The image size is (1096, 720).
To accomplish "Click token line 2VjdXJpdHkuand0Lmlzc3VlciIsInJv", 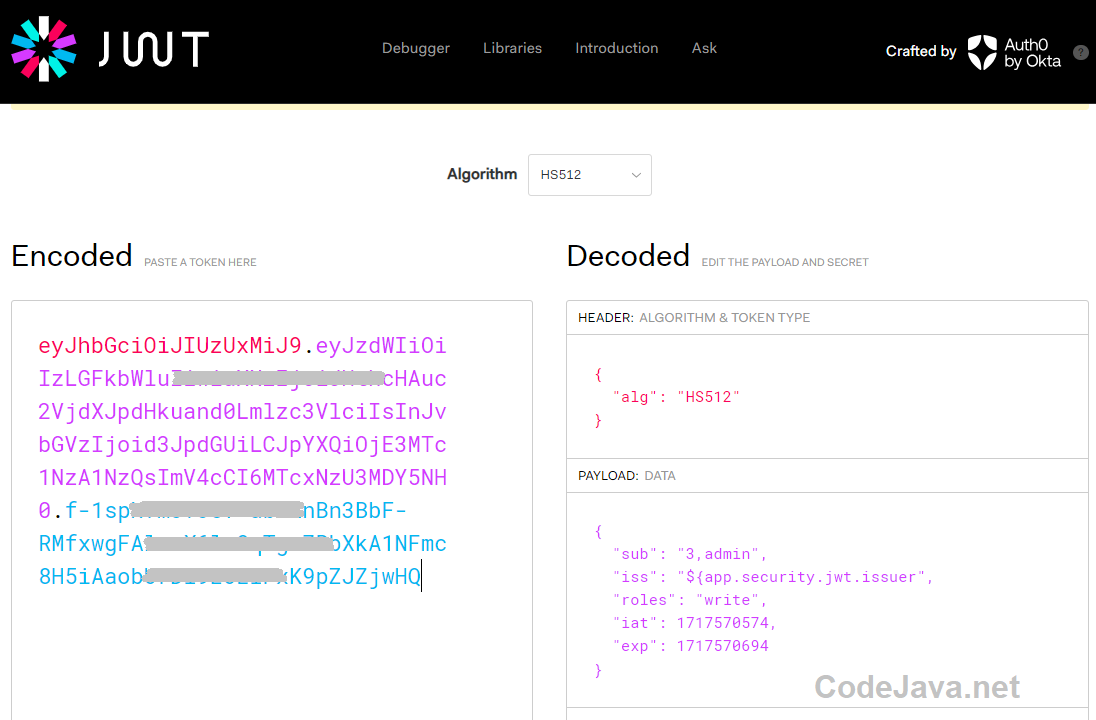I will 243,411.
